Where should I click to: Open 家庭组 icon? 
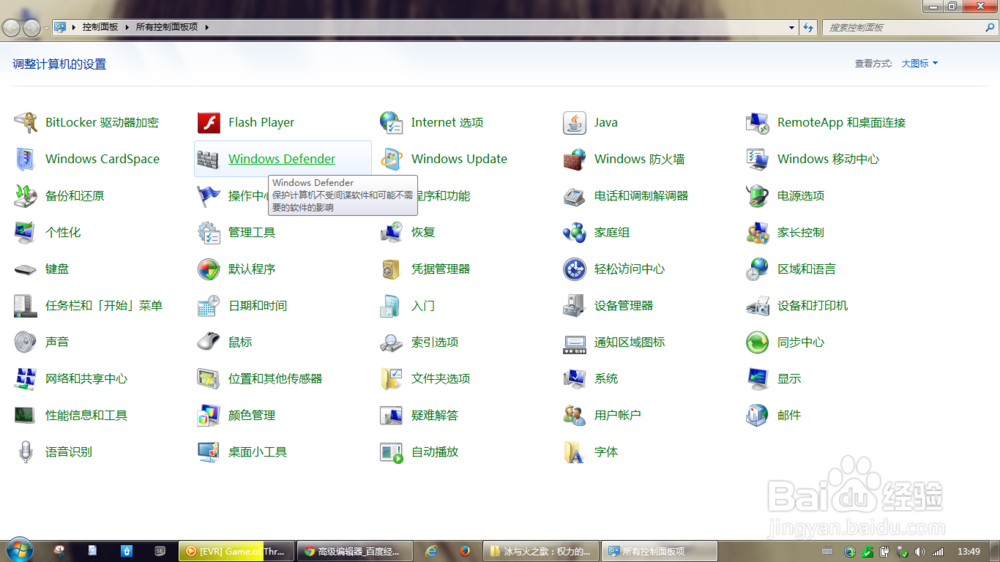click(574, 232)
